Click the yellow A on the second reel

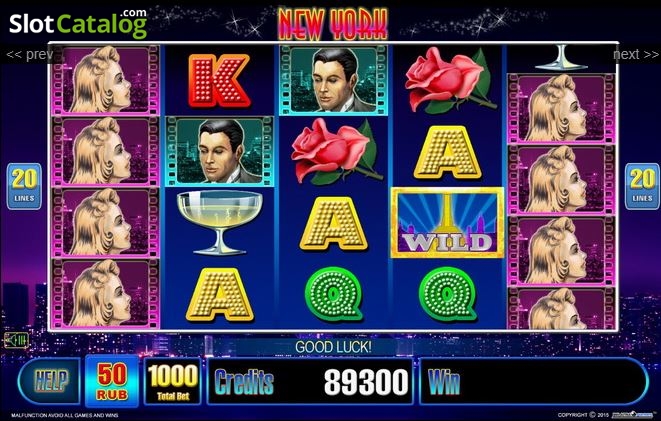[220, 294]
